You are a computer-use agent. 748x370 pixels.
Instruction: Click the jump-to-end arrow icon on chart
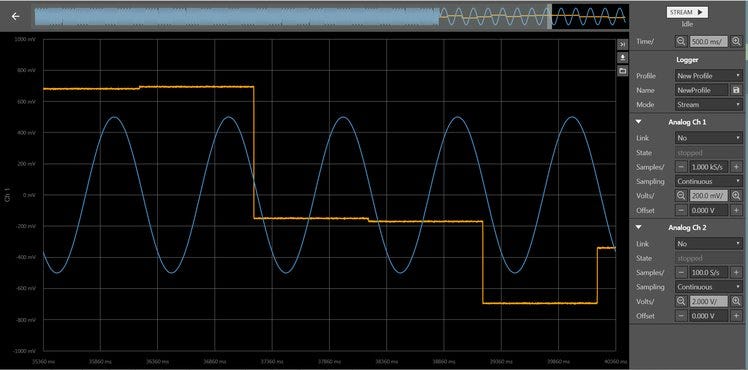click(x=623, y=44)
